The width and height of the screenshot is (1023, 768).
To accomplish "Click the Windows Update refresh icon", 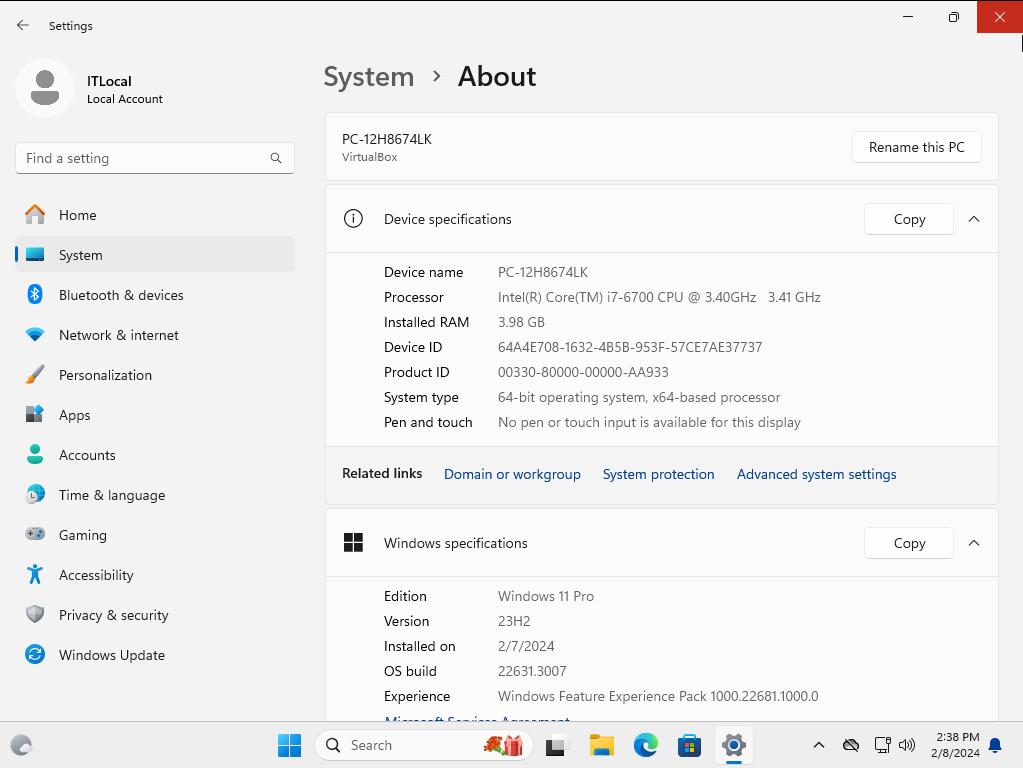I will (35, 654).
